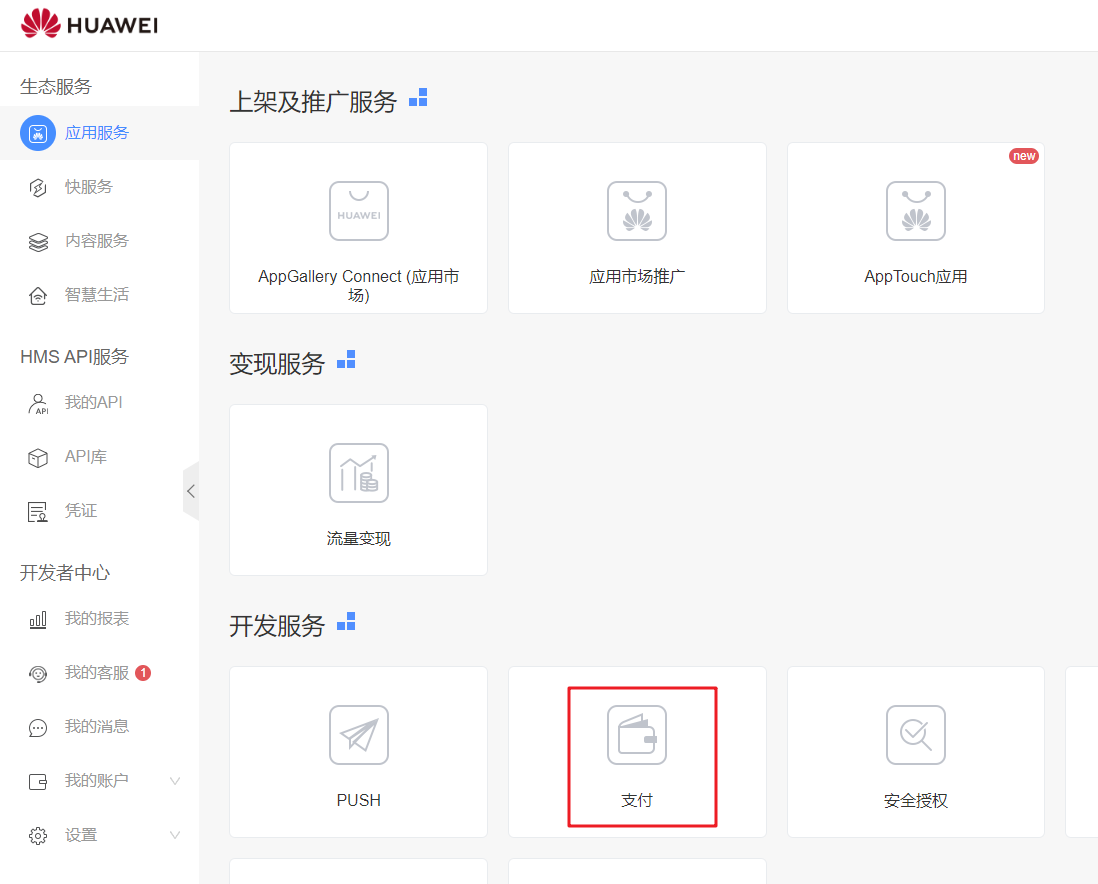The height and width of the screenshot is (884, 1098).
Task: Click the red notification badge on 我的客服
Action: (x=143, y=673)
